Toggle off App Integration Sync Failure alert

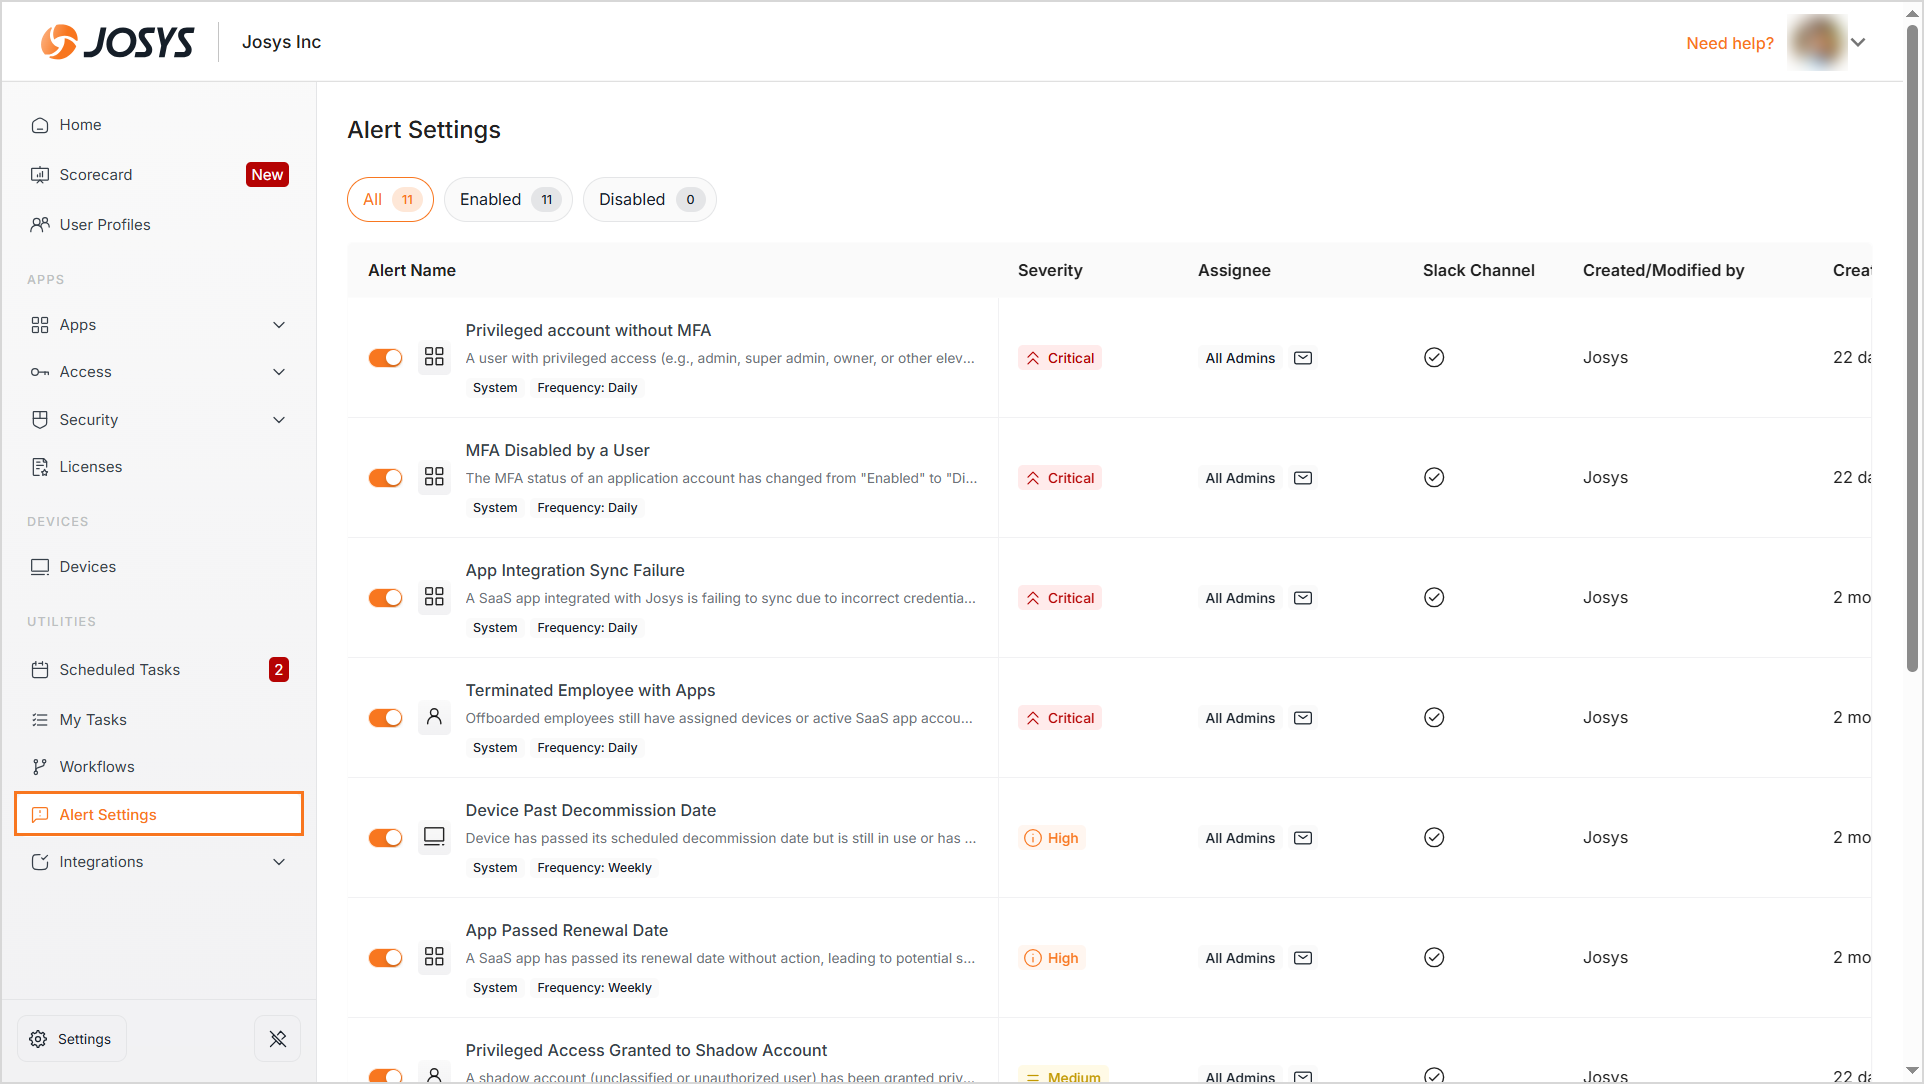coord(385,598)
